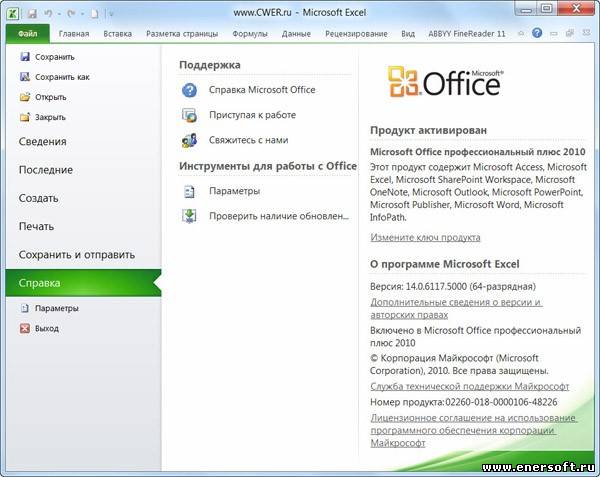Select Закрыть in the backstage menu
600x477 pixels.
coord(50,117)
